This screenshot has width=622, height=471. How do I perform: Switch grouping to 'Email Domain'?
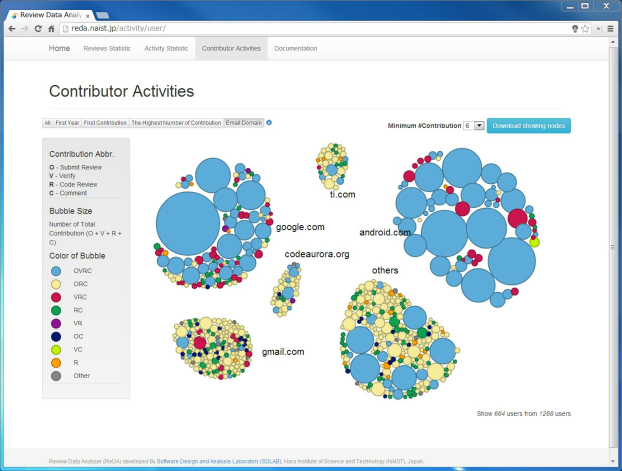243,123
